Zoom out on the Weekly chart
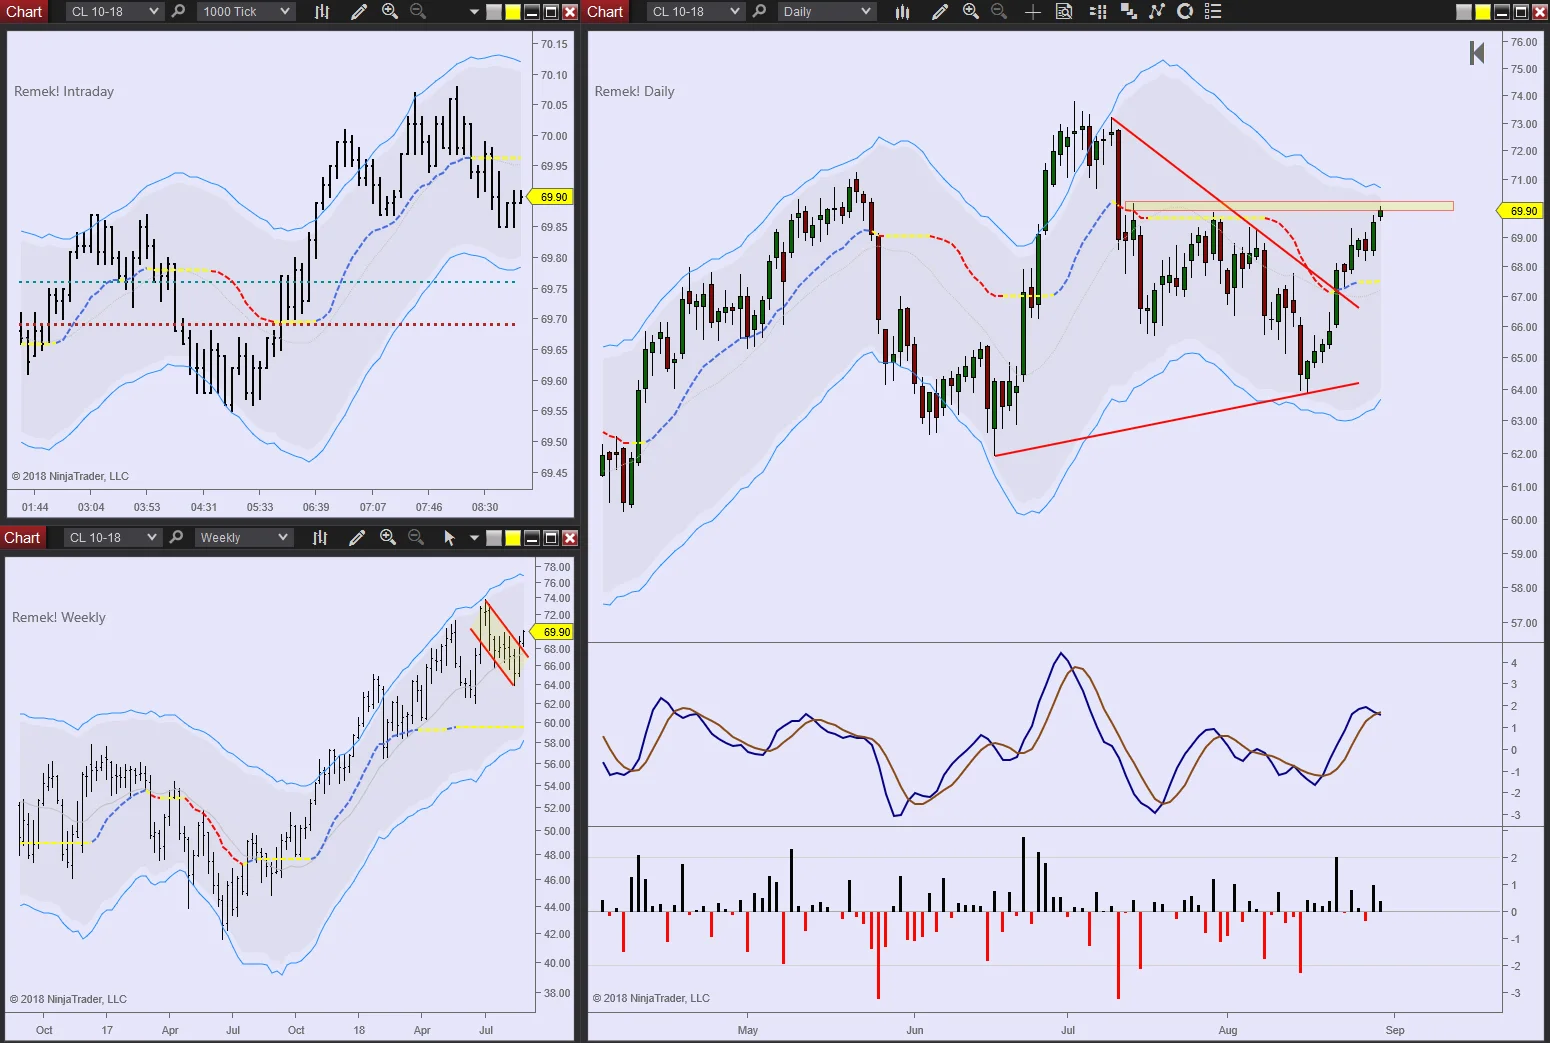The height and width of the screenshot is (1043, 1550). [x=416, y=538]
